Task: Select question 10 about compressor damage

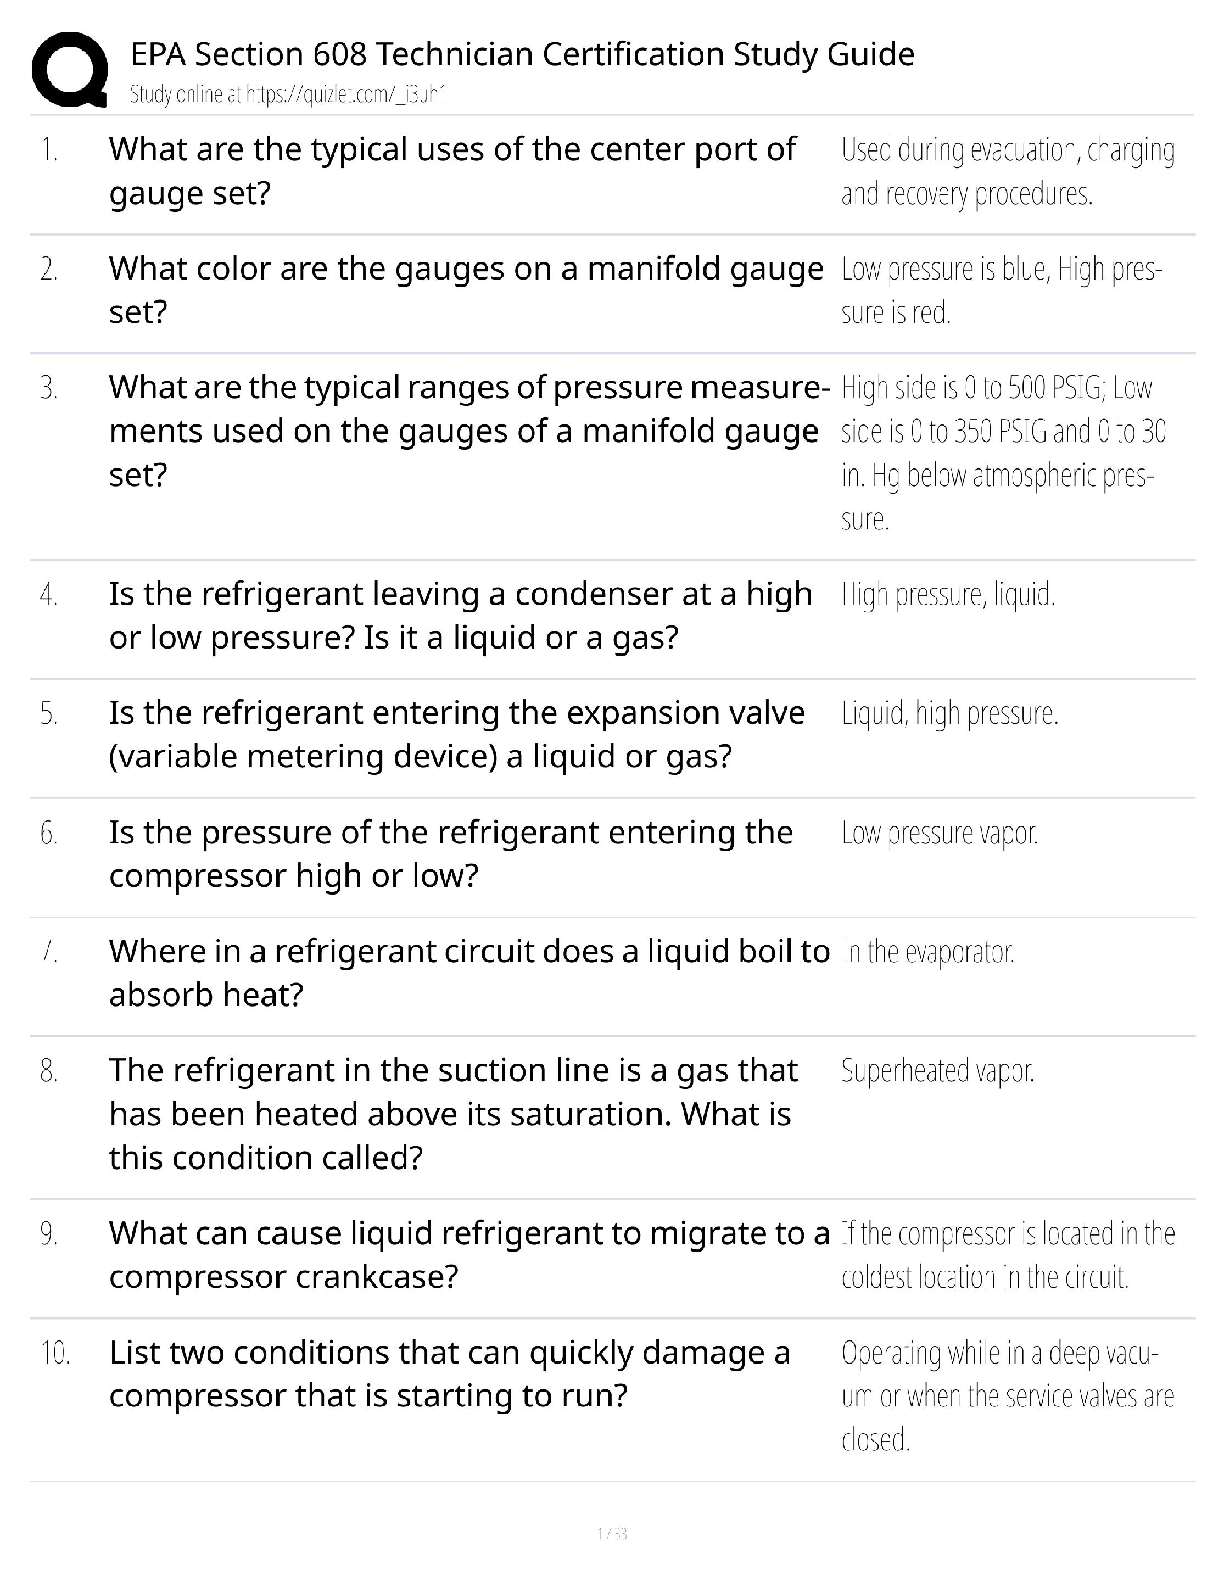Action: (449, 1373)
